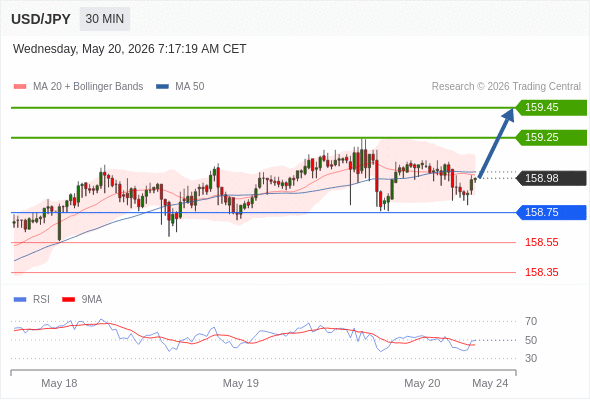
Task: Click the May 18 date axis label
Action: point(59,383)
